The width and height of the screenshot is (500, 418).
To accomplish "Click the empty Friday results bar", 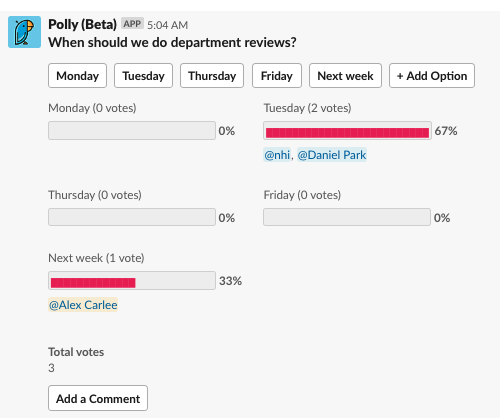I will 347,217.
